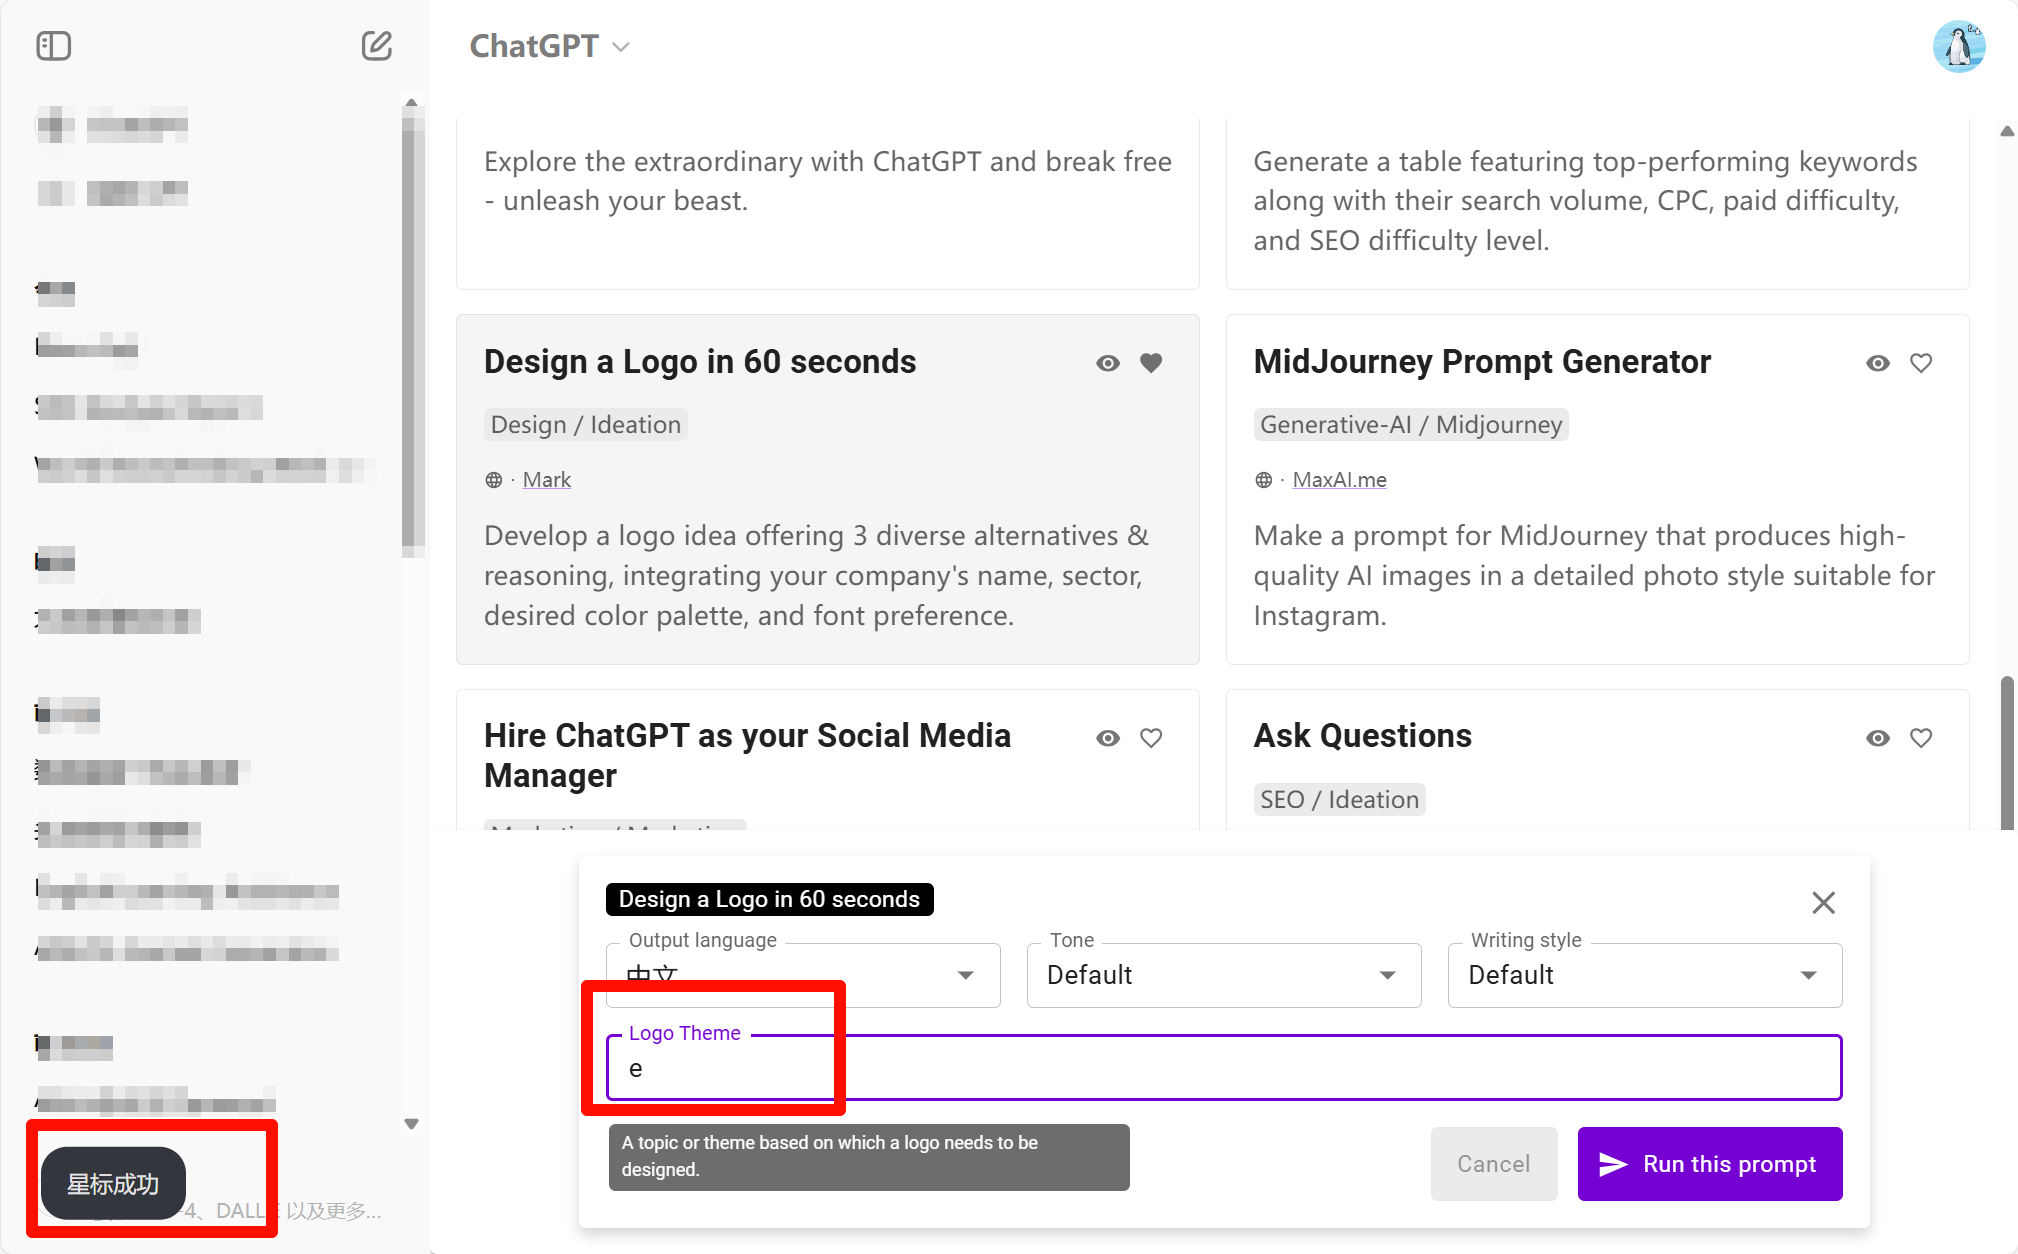Viewport: 2018px width, 1254px height.
Task: View Social Media Manager prompt eye icon
Action: click(1108, 738)
